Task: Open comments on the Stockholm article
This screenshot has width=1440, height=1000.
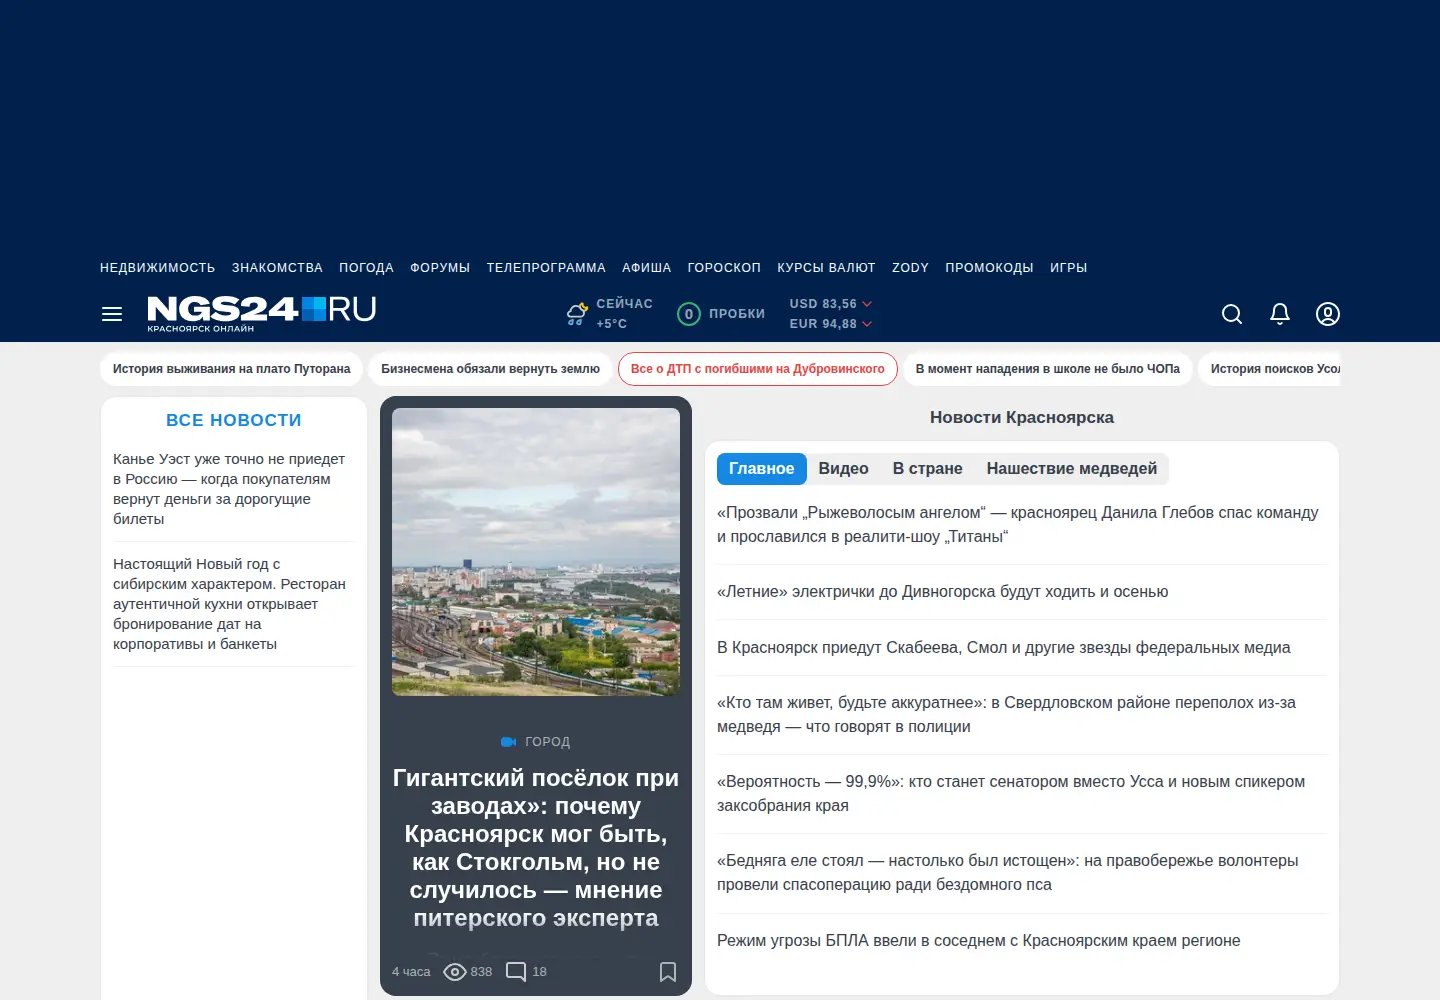Action: tap(516, 972)
